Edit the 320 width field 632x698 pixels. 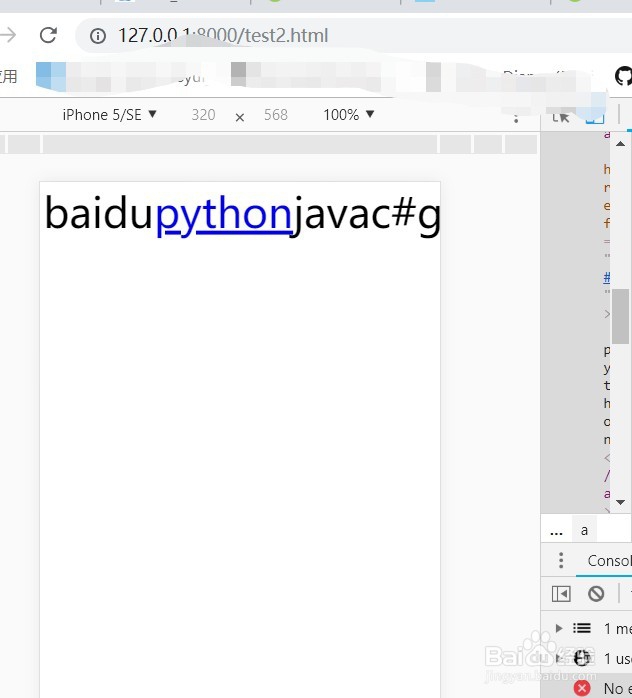tap(203, 115)
